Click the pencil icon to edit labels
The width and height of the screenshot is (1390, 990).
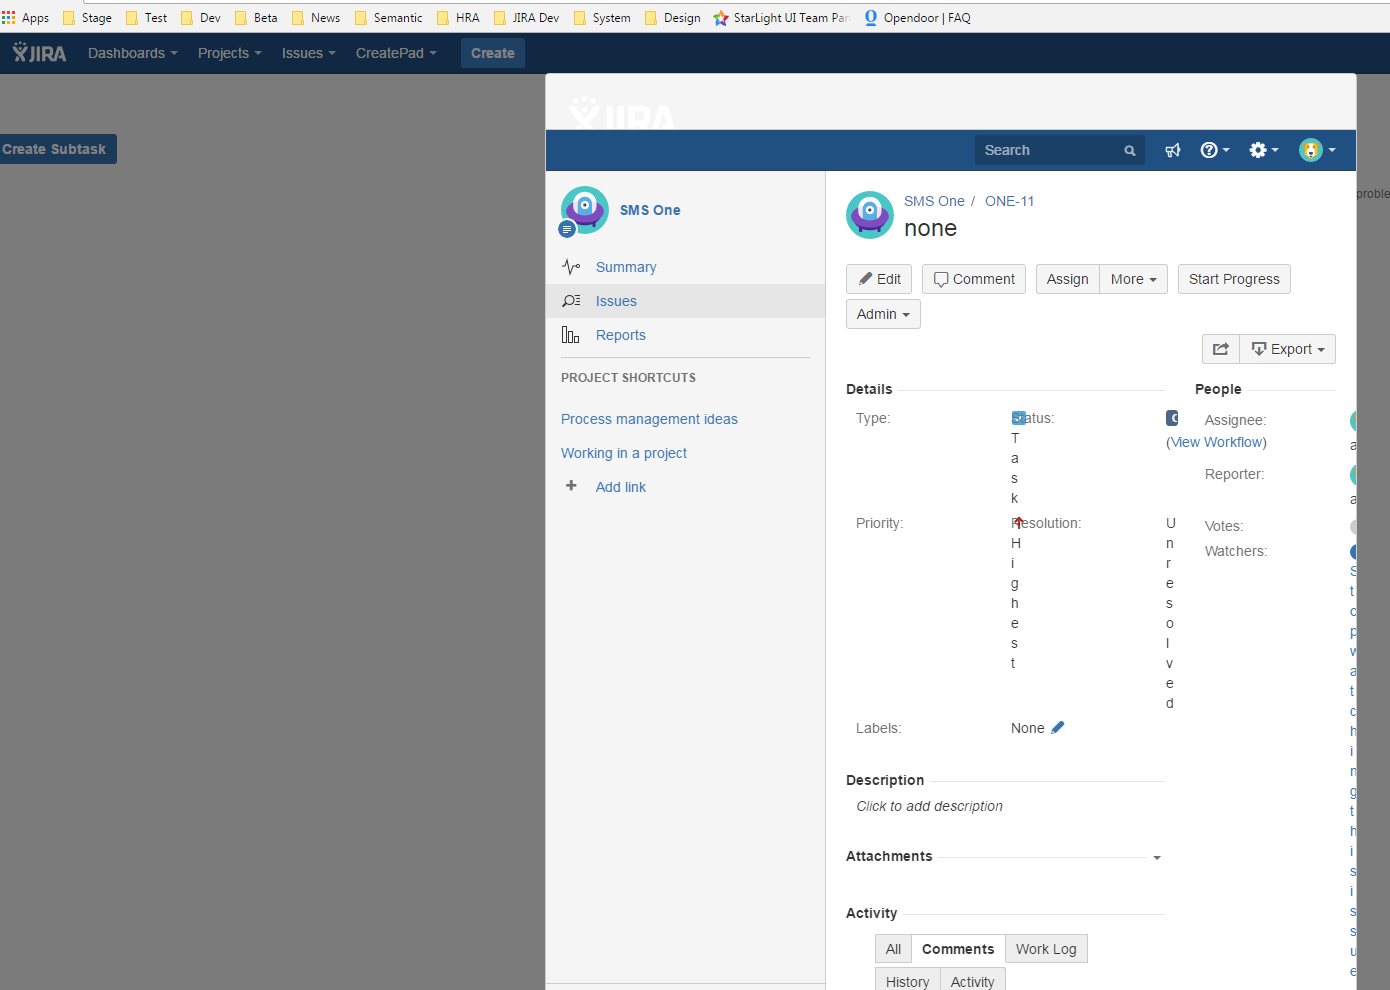1058,727
